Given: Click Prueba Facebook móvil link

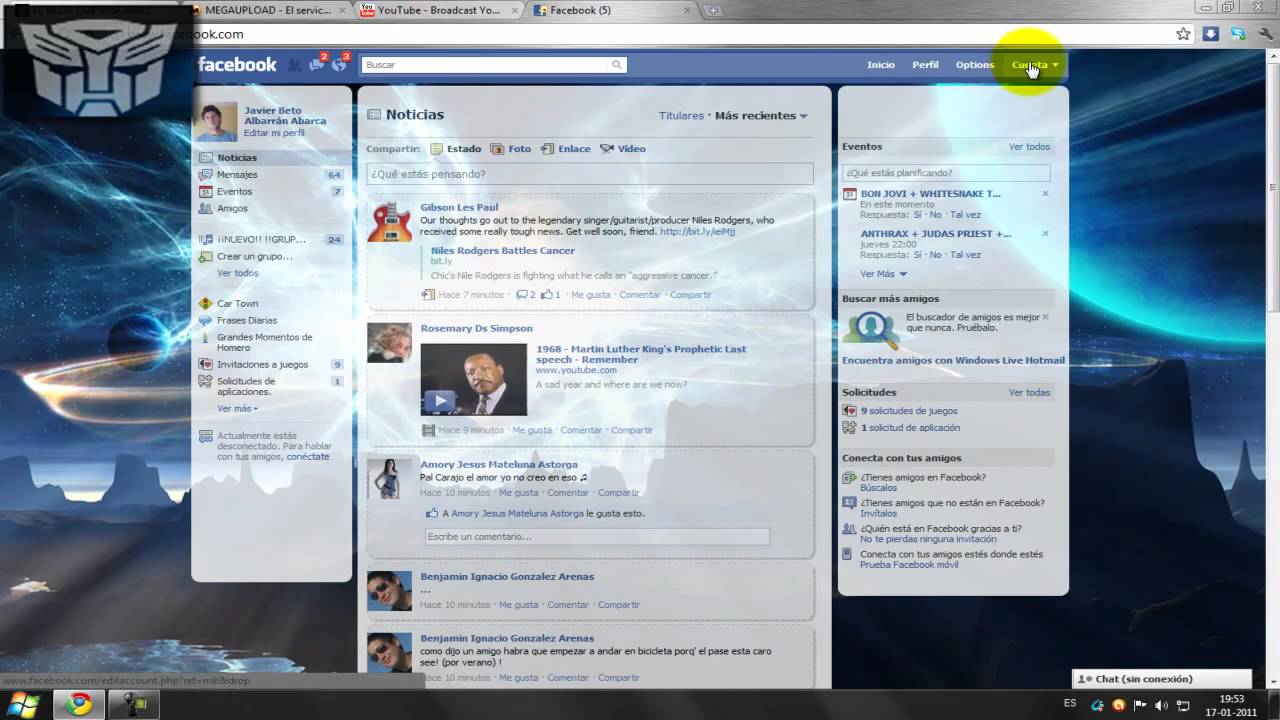Looking at the screenshot, I should tap(909, 565).
